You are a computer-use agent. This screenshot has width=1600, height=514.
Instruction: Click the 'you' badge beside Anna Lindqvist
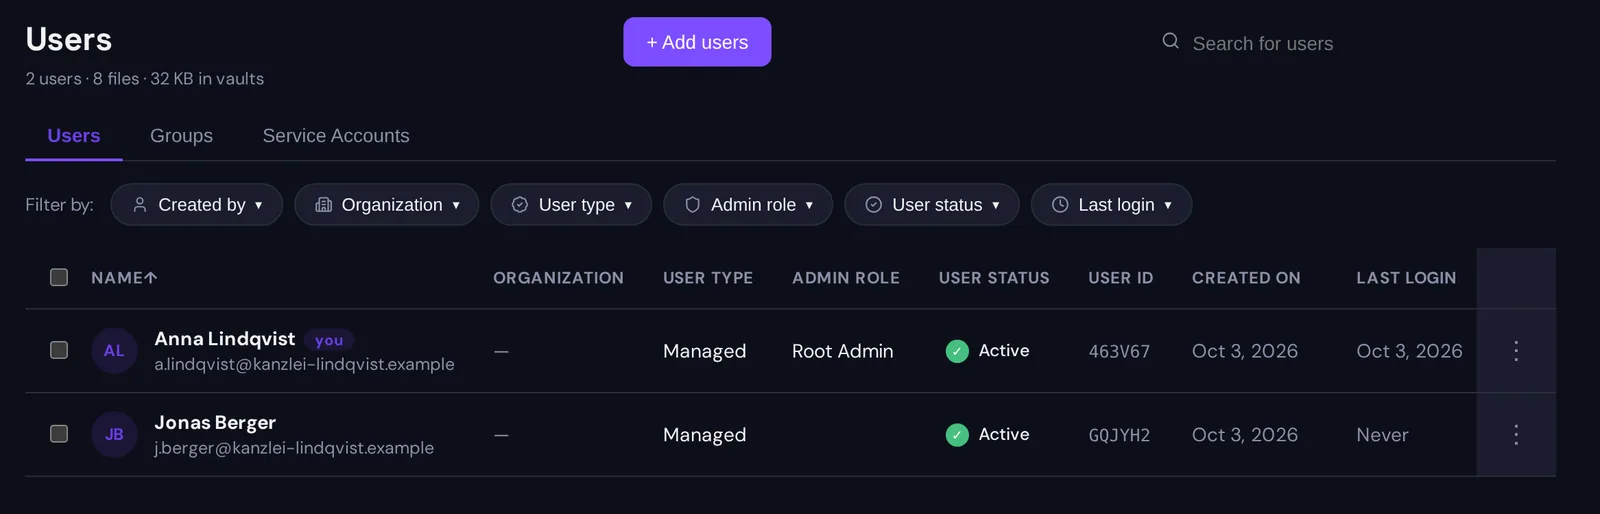329,340
